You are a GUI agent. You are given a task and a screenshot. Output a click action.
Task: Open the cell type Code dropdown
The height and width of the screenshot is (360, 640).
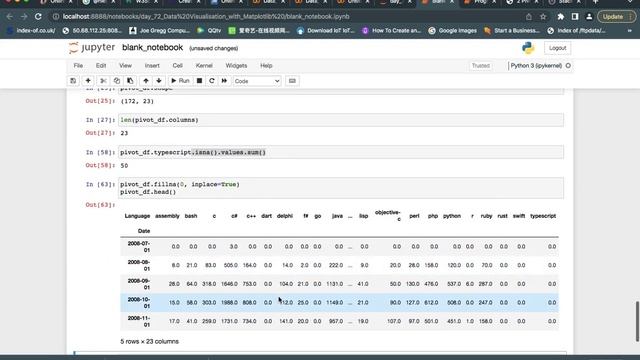257,81
